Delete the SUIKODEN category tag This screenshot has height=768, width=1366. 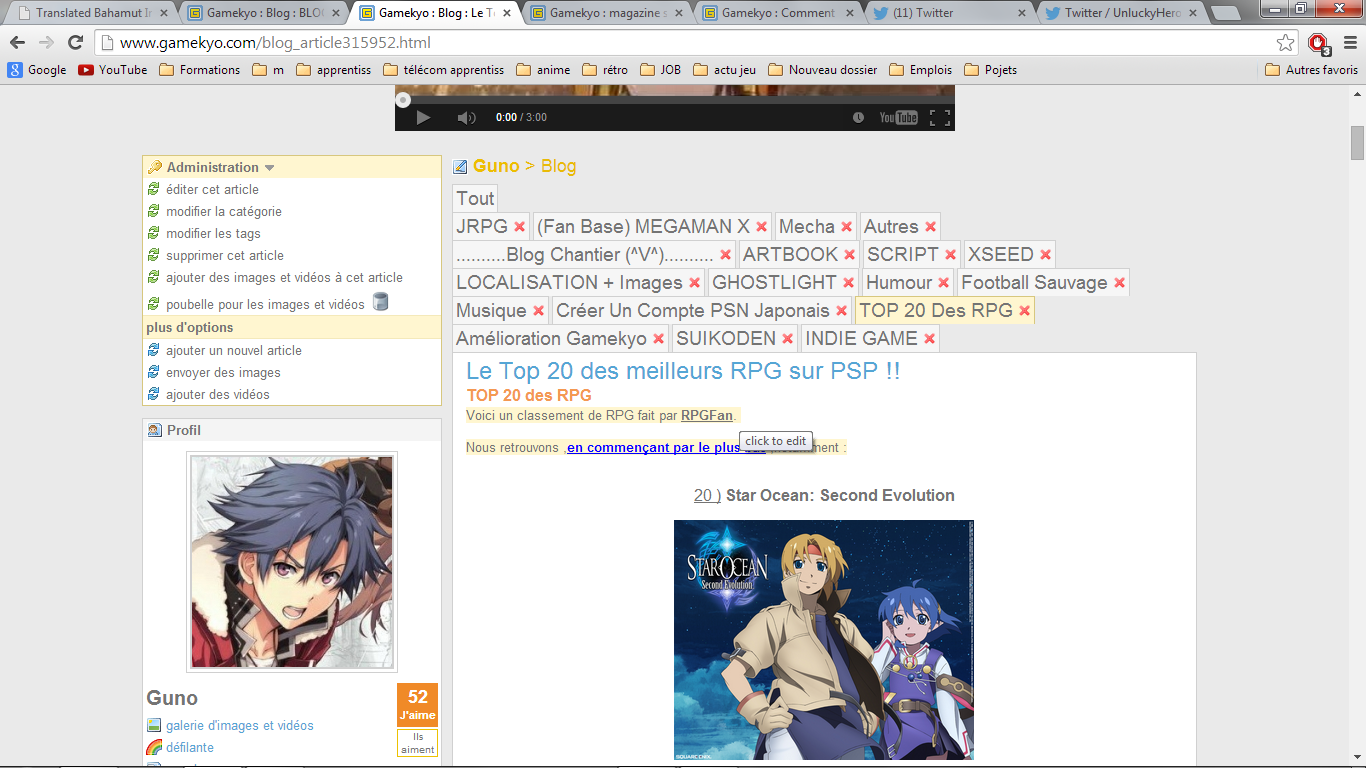tap(787, 339)
